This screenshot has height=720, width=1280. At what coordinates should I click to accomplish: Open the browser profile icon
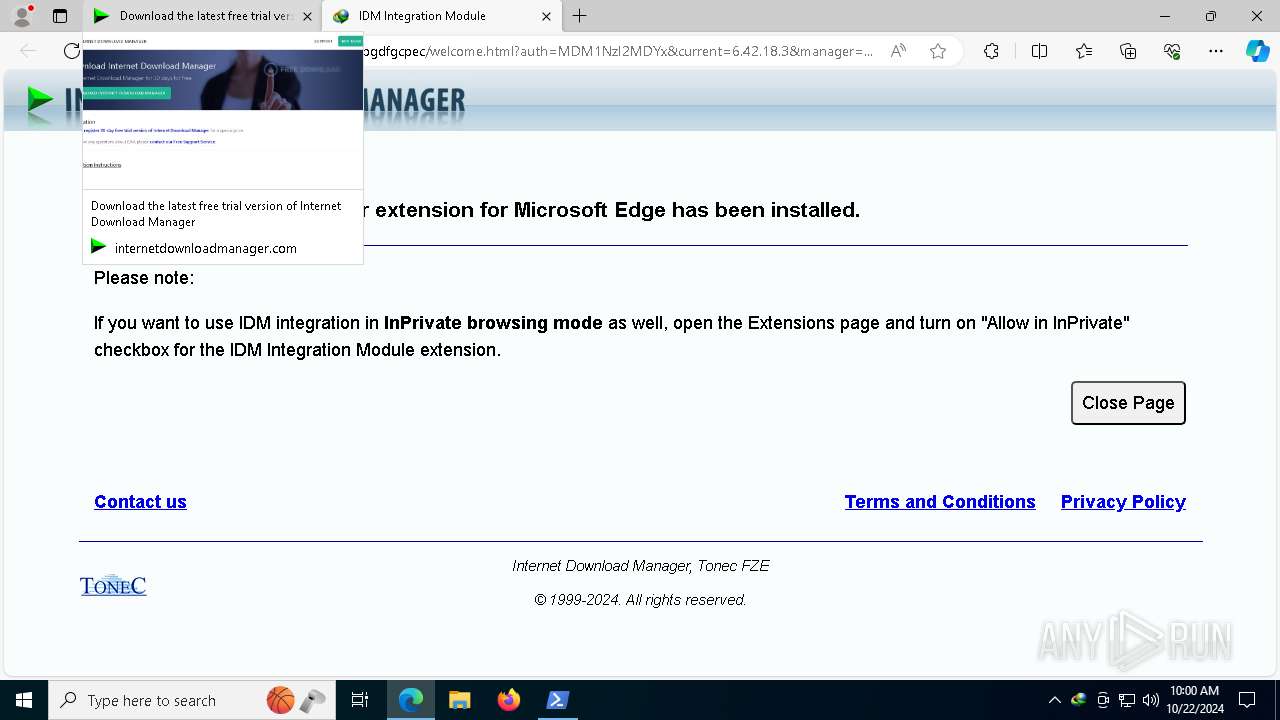(21, 16)
